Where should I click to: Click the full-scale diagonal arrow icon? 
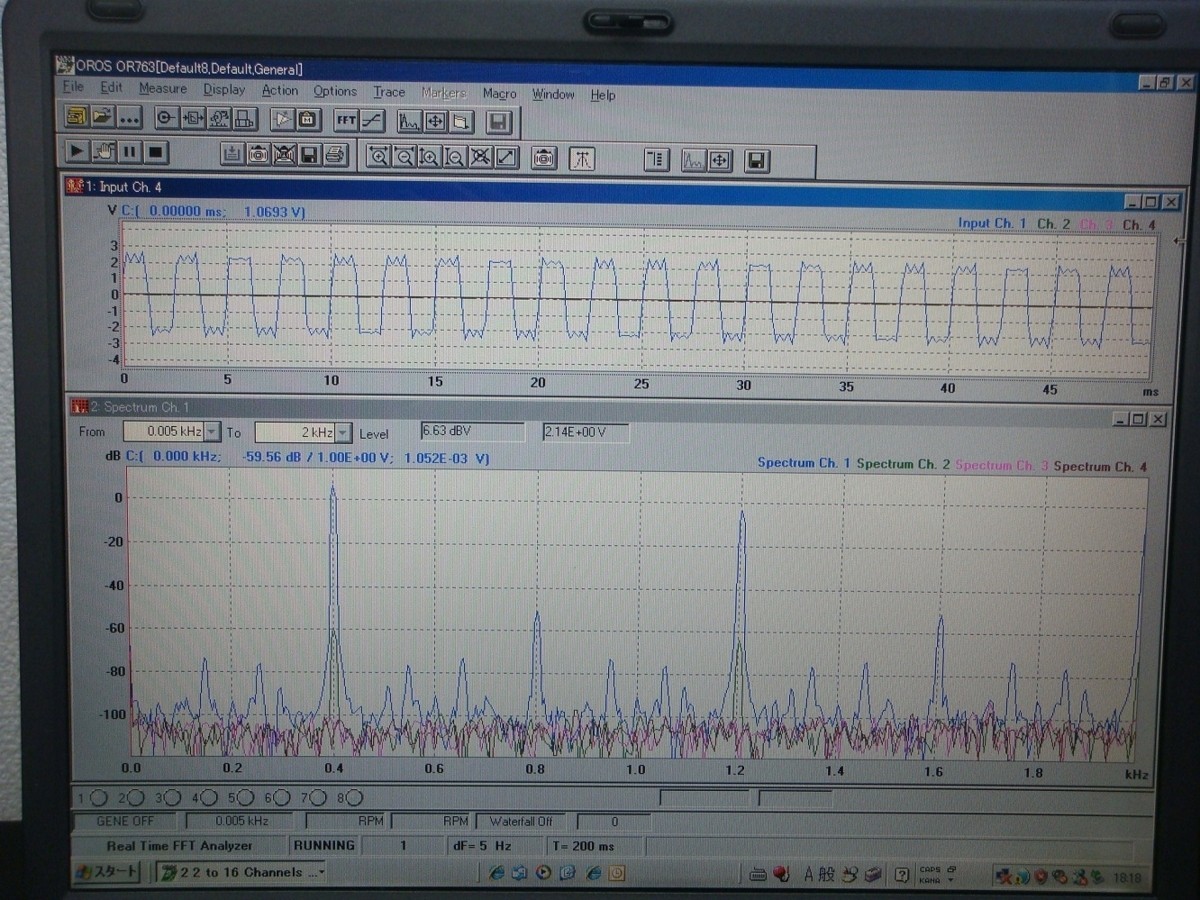507,156
